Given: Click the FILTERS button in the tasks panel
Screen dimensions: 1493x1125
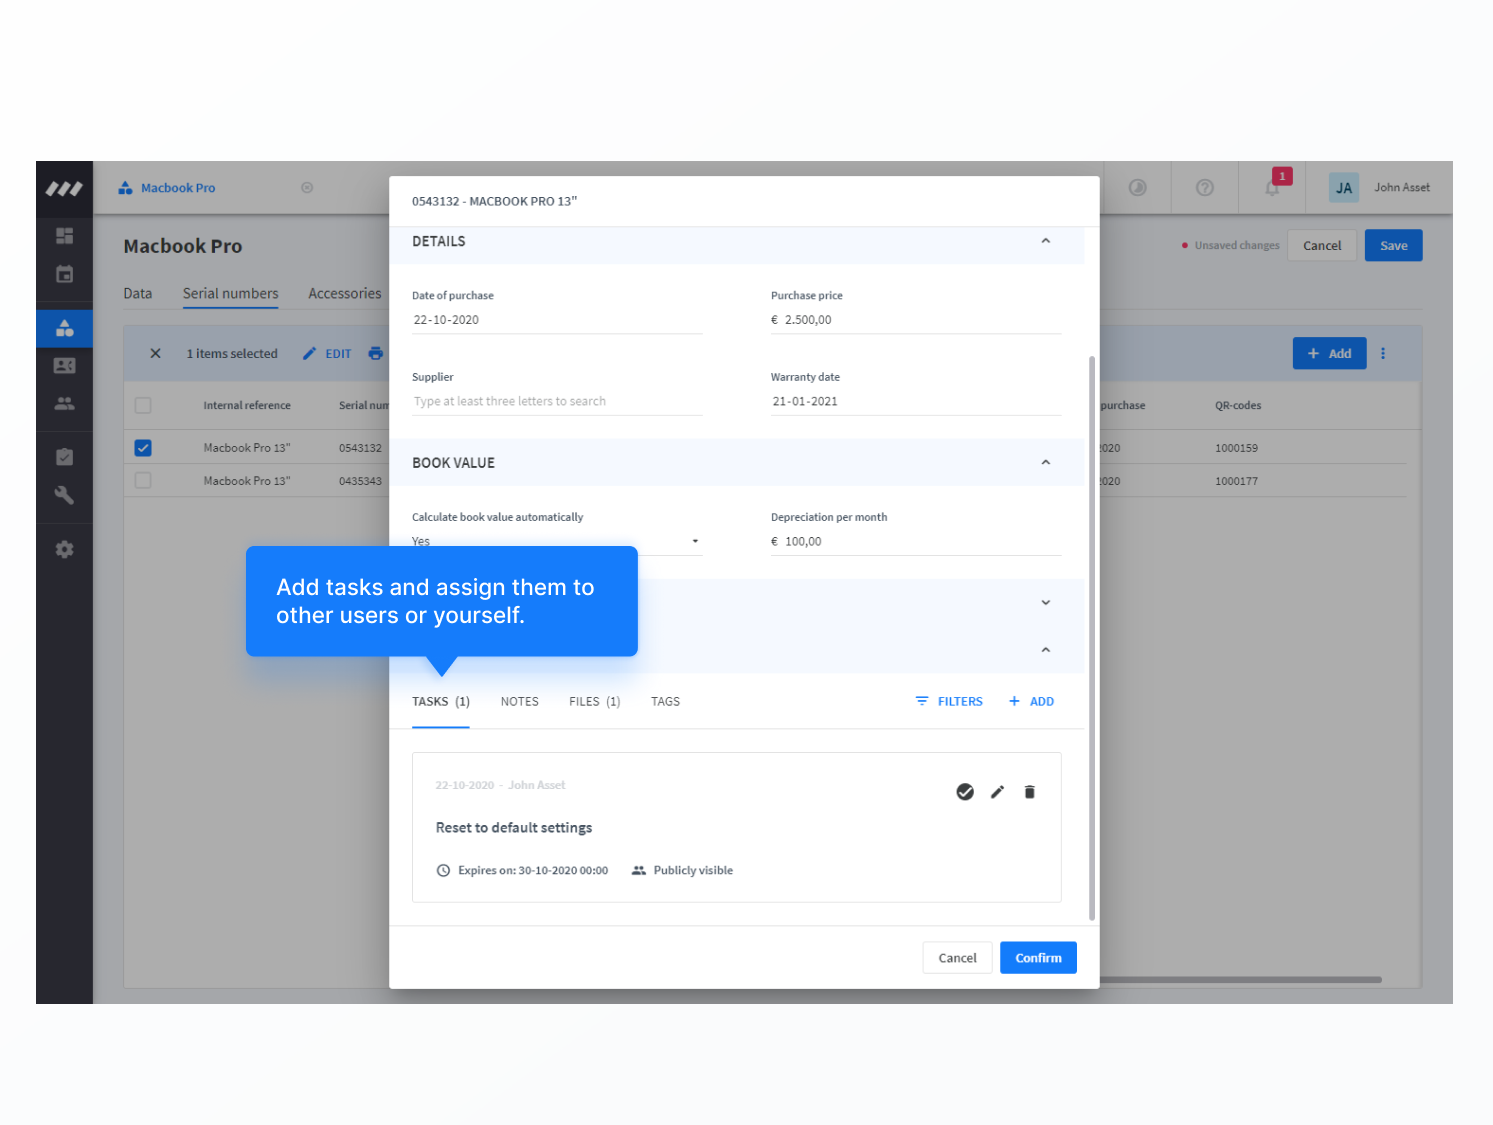Looking at the screenshot, I should coord(949,702).
